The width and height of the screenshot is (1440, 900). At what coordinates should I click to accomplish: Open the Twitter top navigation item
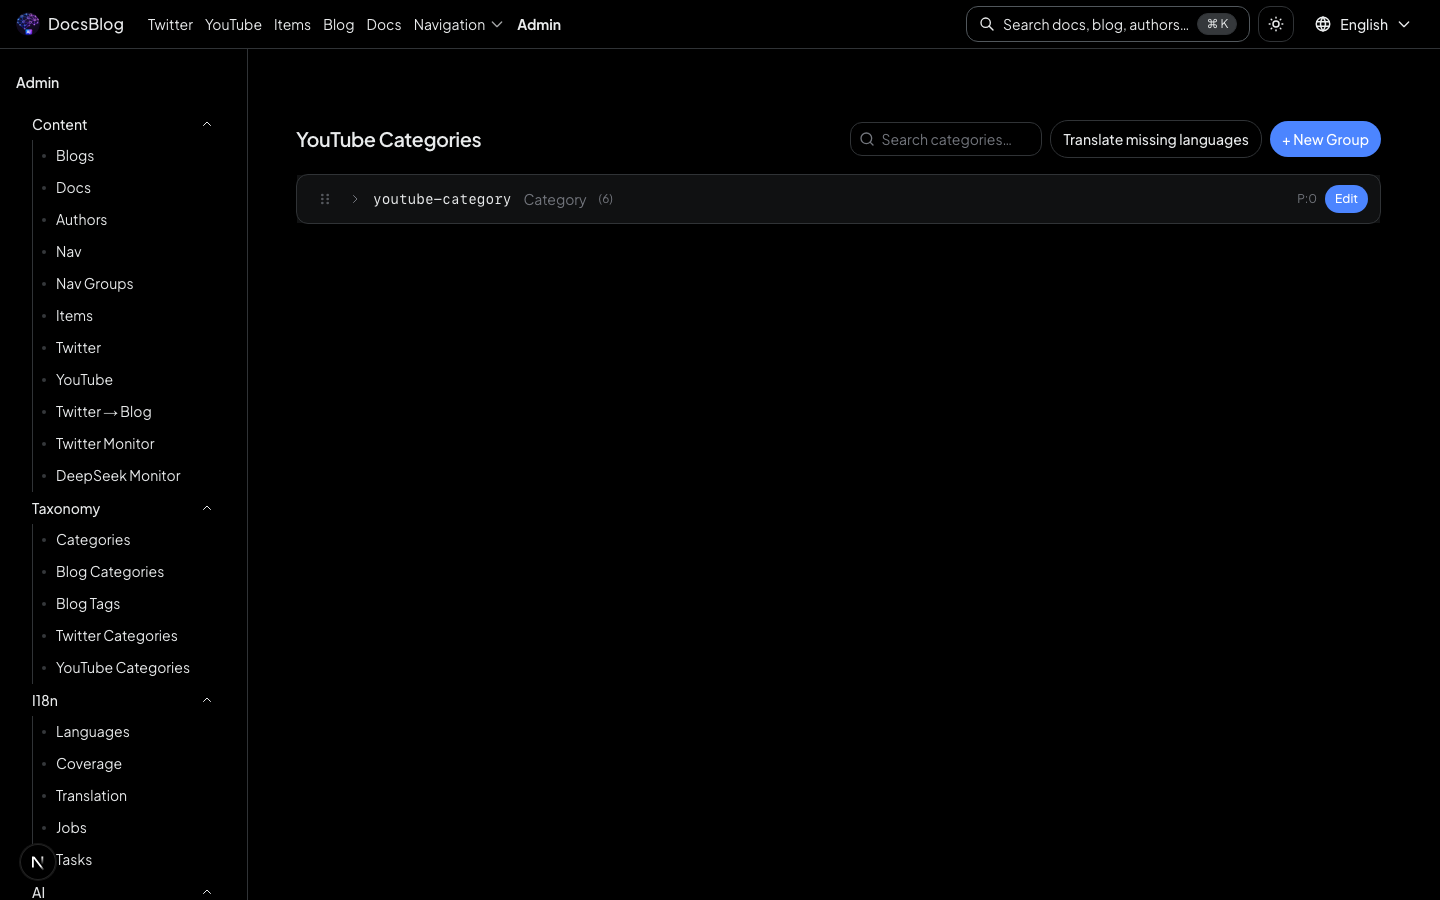pyautogui.click(x=170, y=24)
